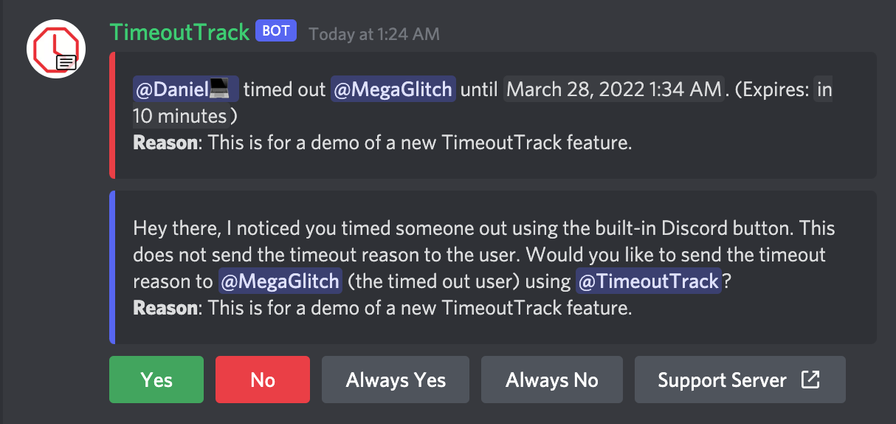Click the @Daniel mention in first embed
The height and width of the screenshot is (424, 896).
click(x=186, y=89)
